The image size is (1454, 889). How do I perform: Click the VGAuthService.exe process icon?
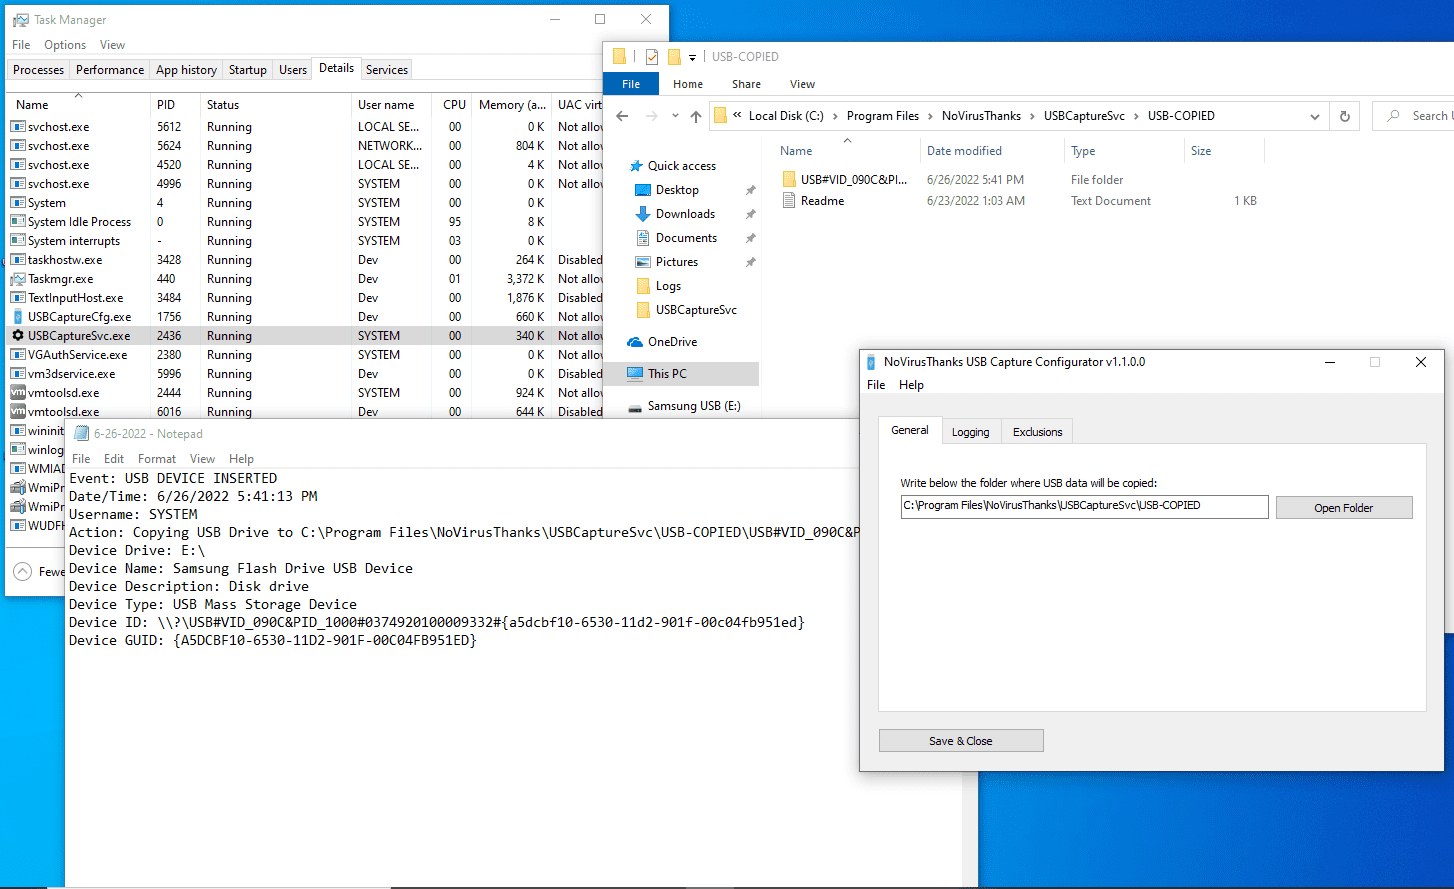click(18, 355)
